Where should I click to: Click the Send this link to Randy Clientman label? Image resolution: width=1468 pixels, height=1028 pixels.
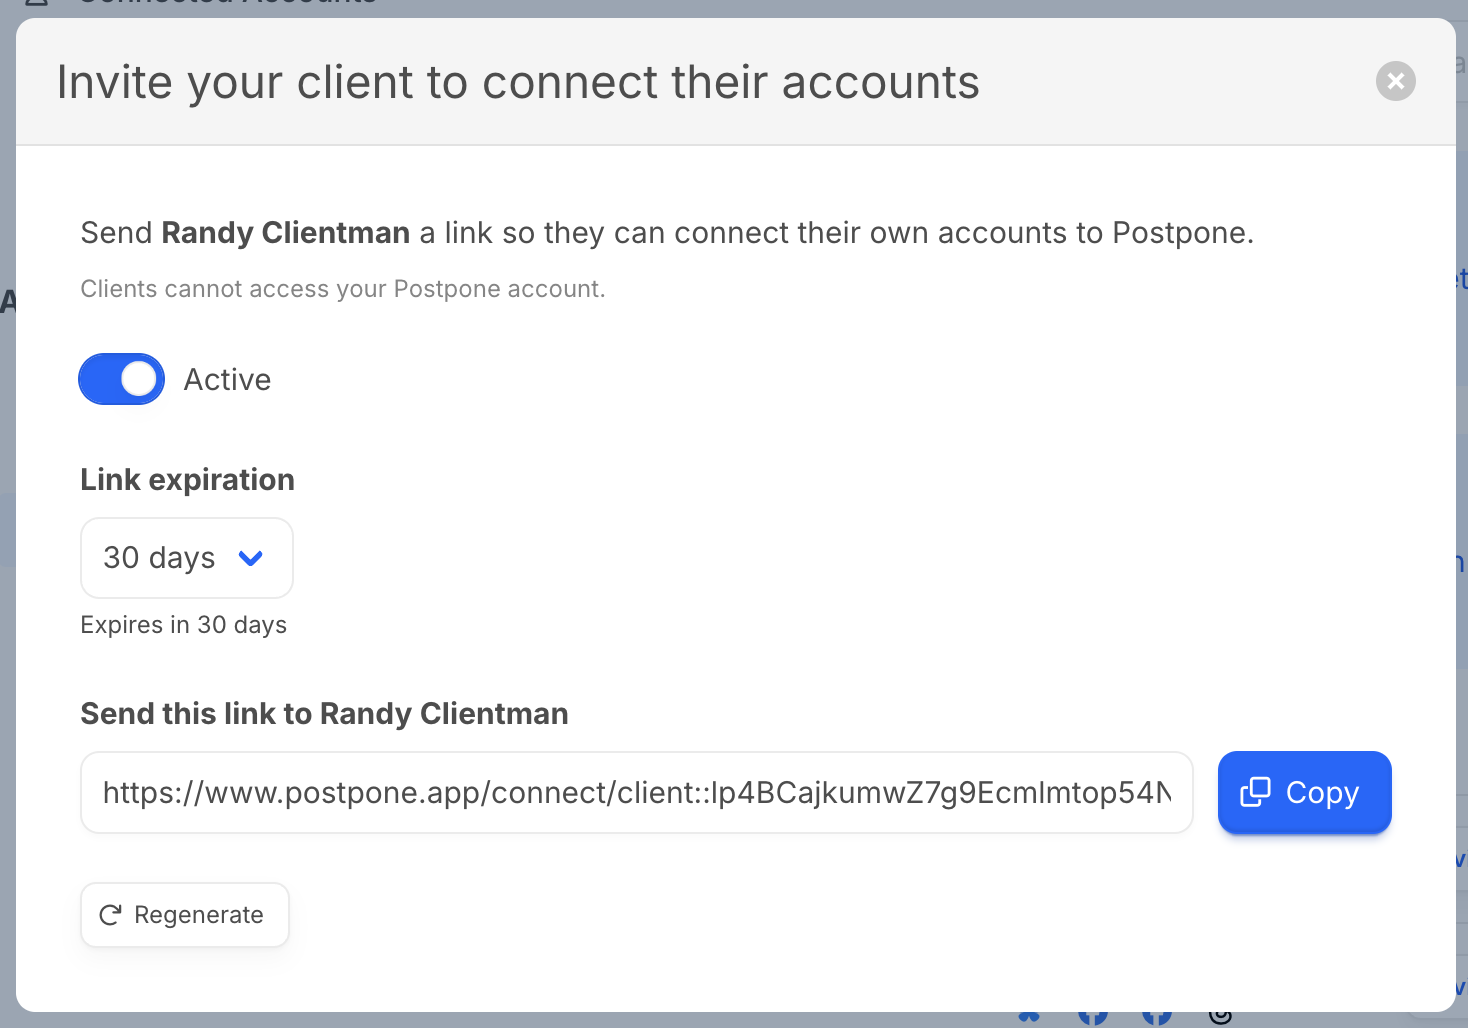click(324, 713)
